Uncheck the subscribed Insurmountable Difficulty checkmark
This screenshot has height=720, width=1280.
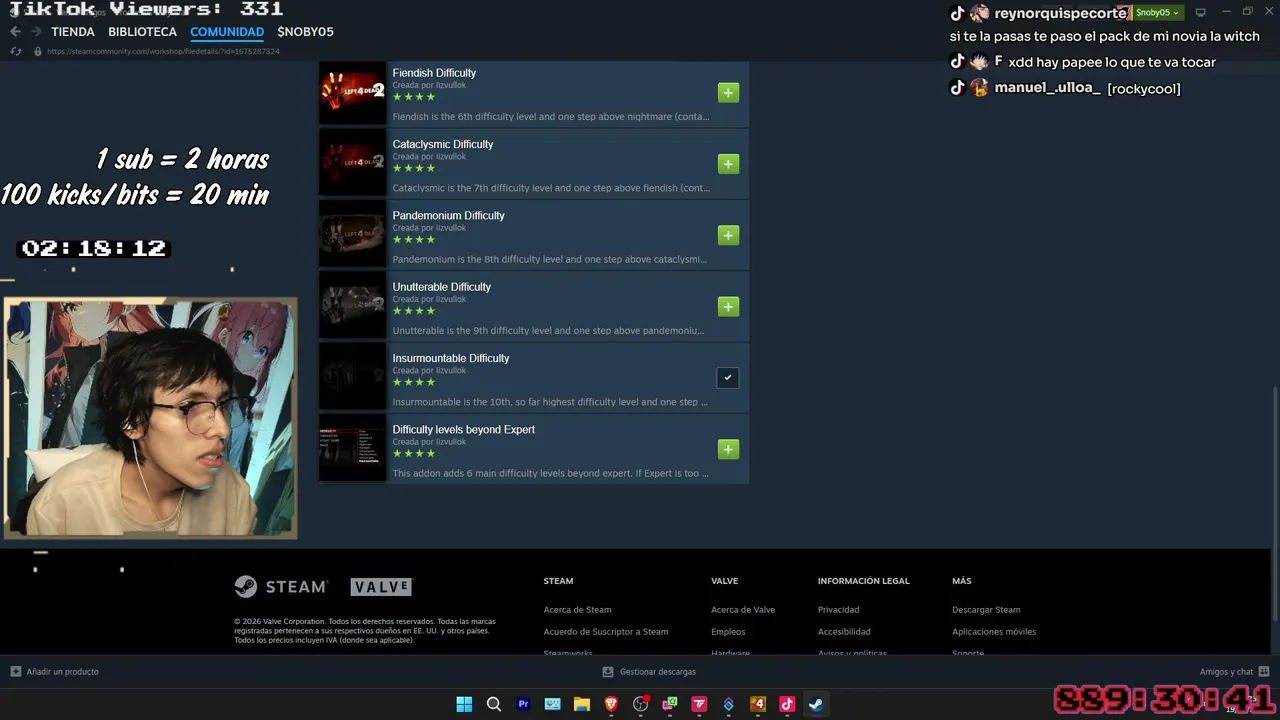(728, 378)
